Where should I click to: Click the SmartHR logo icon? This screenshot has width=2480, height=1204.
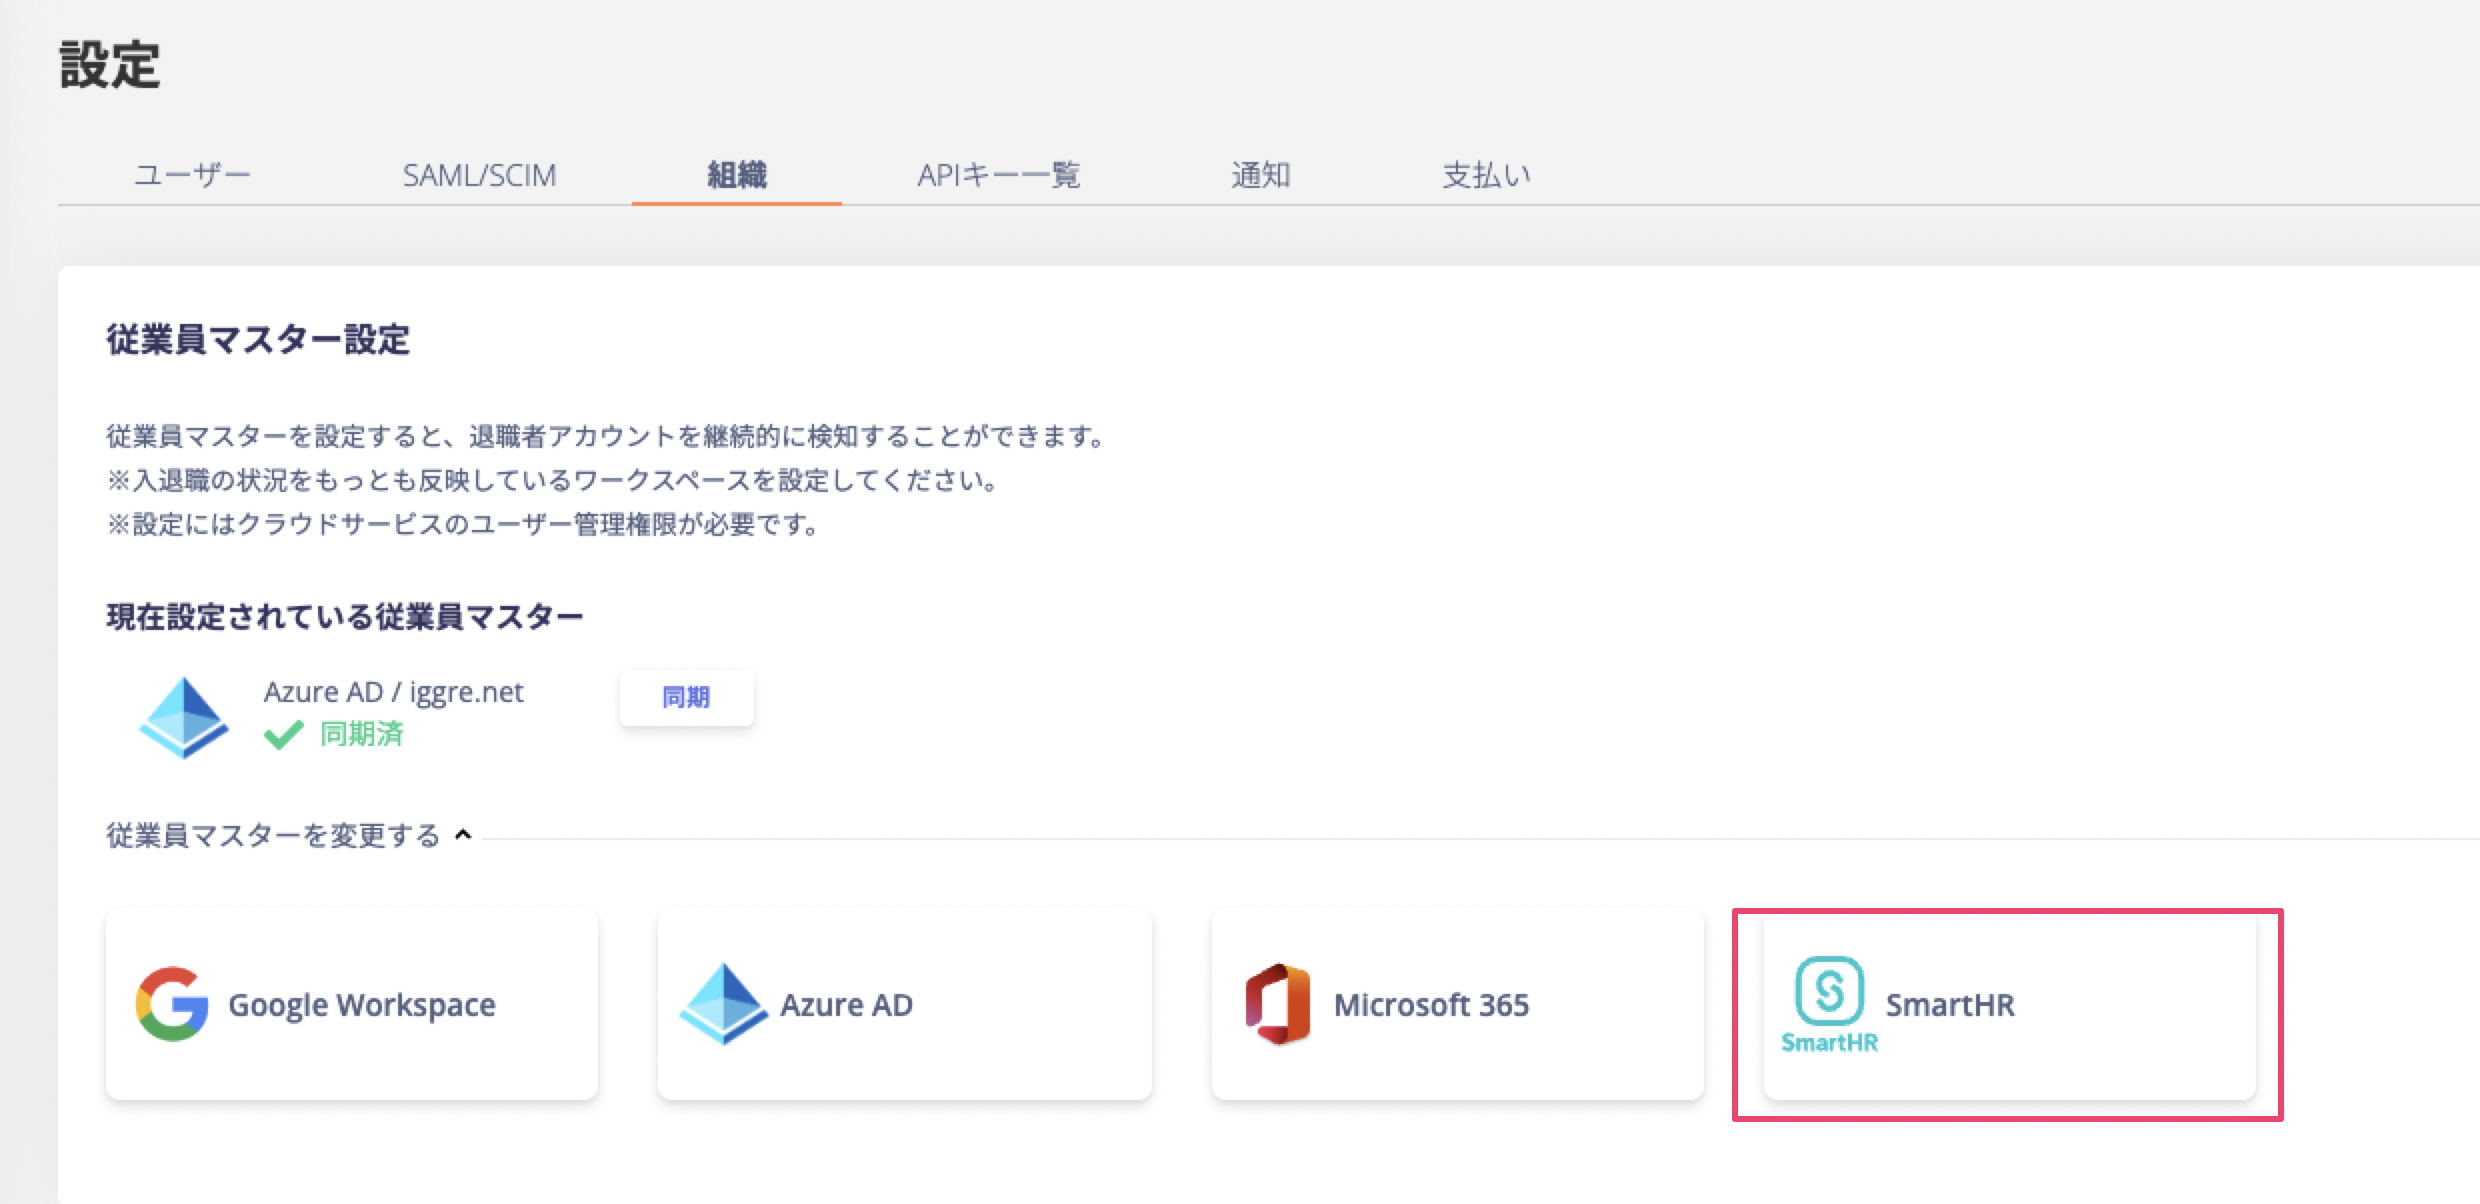1830,1004
